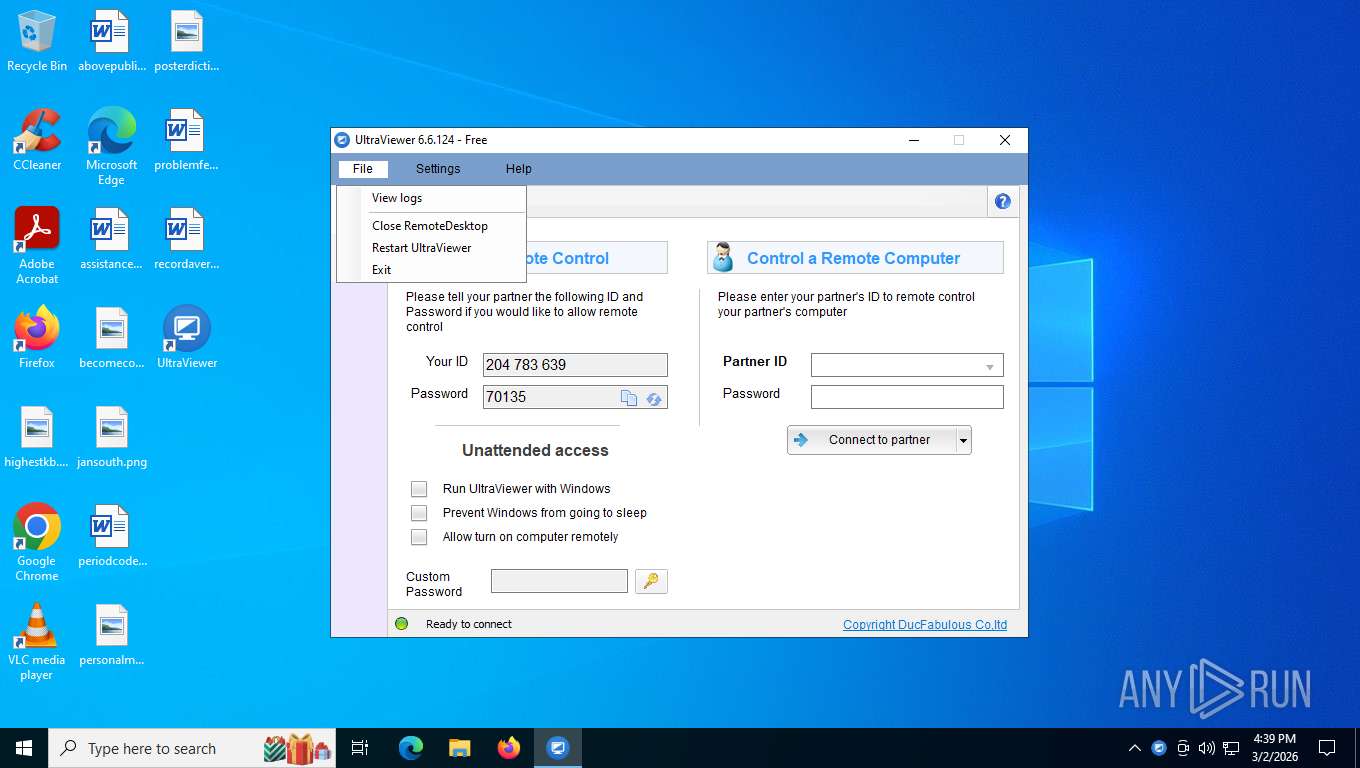The width and height of the screenshot is (1360, 768).
Task: Click the File menu in UltraViewer
Action: coord(363,169)
